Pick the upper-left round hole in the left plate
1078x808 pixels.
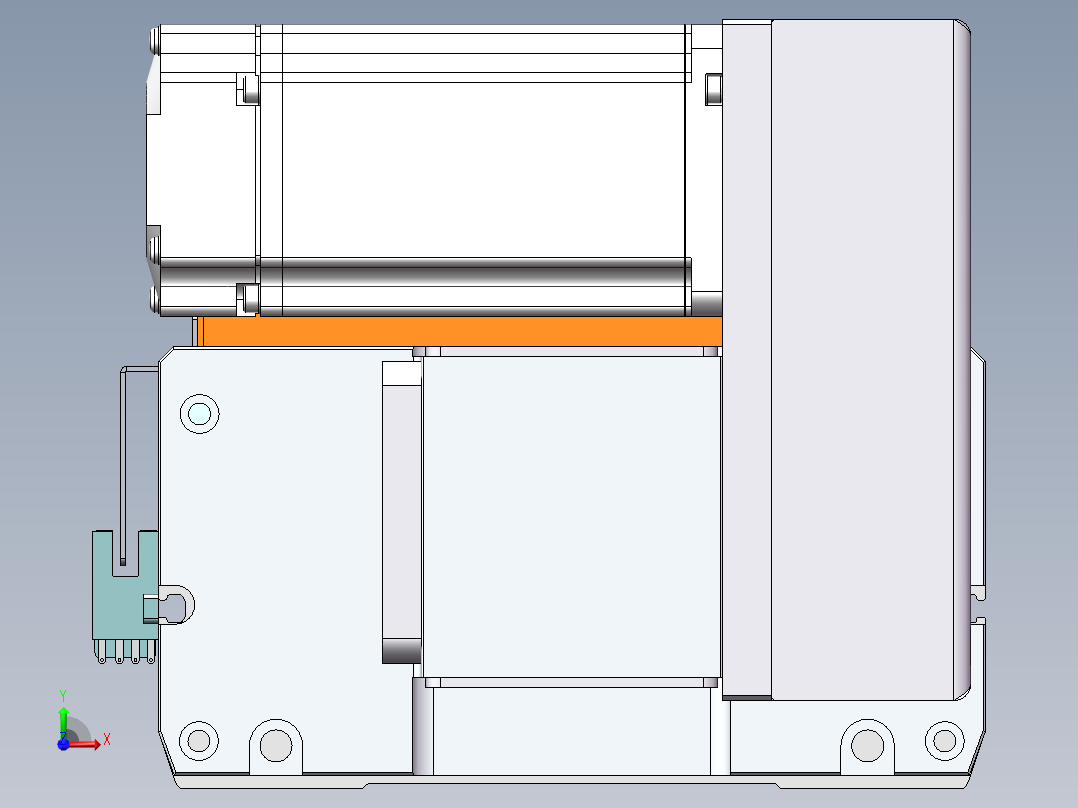pos(199,414)
